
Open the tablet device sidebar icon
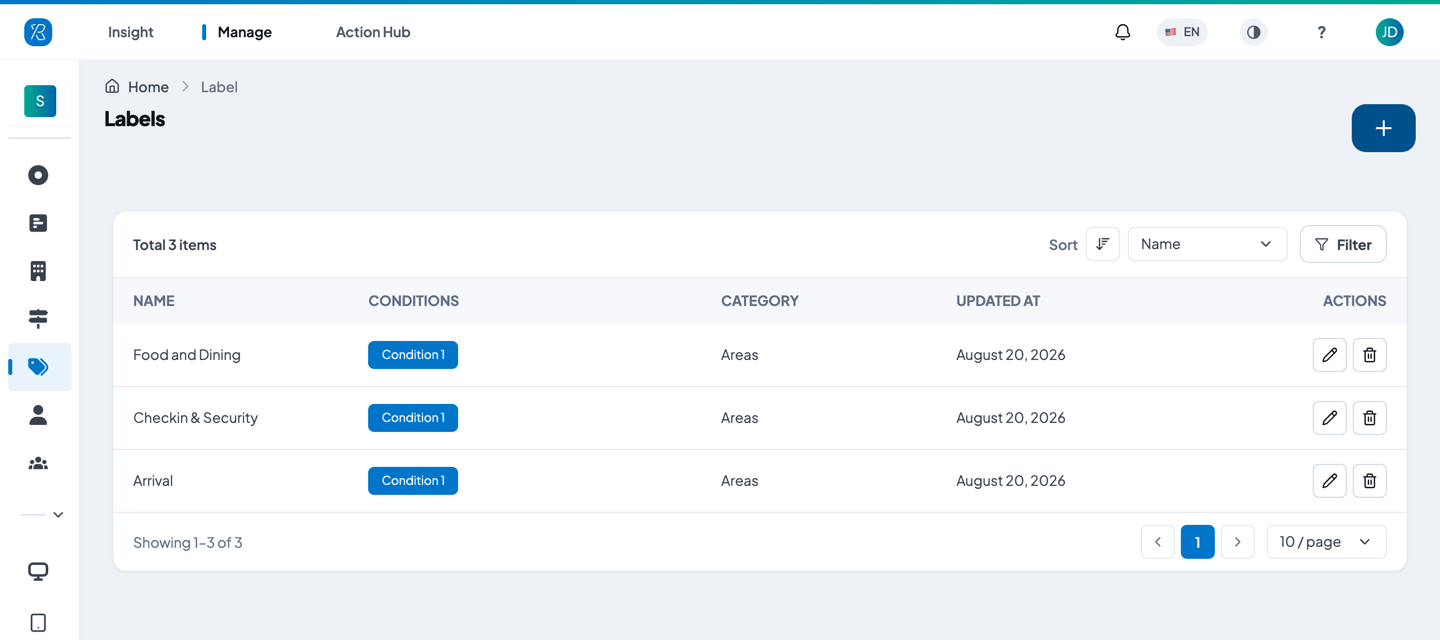38,623
